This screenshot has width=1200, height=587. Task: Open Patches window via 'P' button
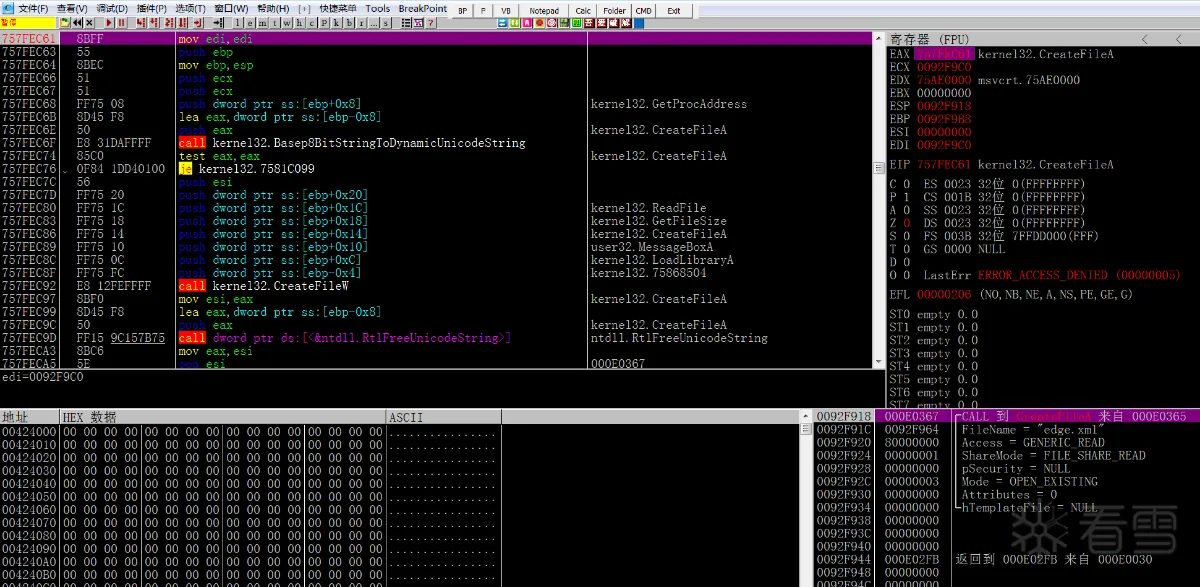coord(324,22)
